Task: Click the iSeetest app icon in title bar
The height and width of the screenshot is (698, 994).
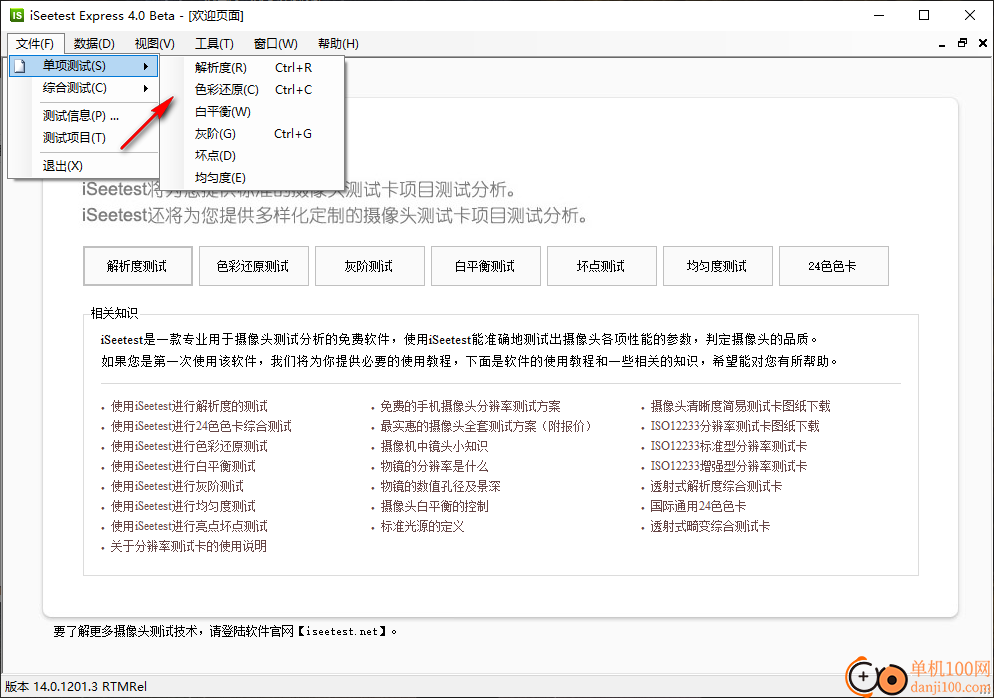Action: point(17,15)
